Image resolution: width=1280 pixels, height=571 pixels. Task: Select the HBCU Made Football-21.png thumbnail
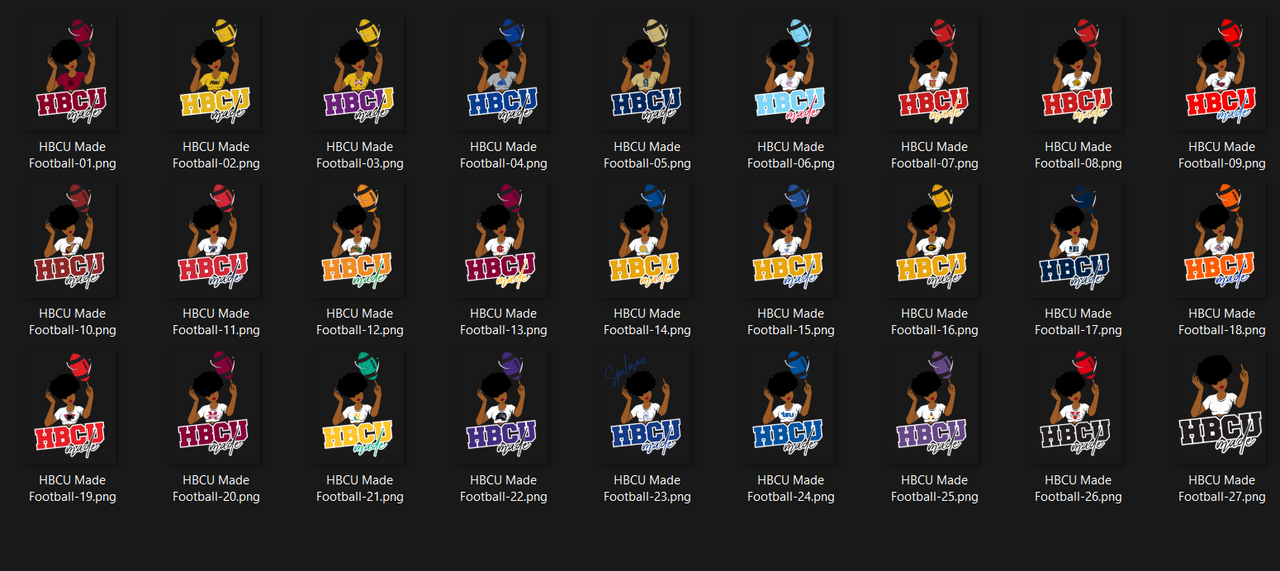point(360,406)
